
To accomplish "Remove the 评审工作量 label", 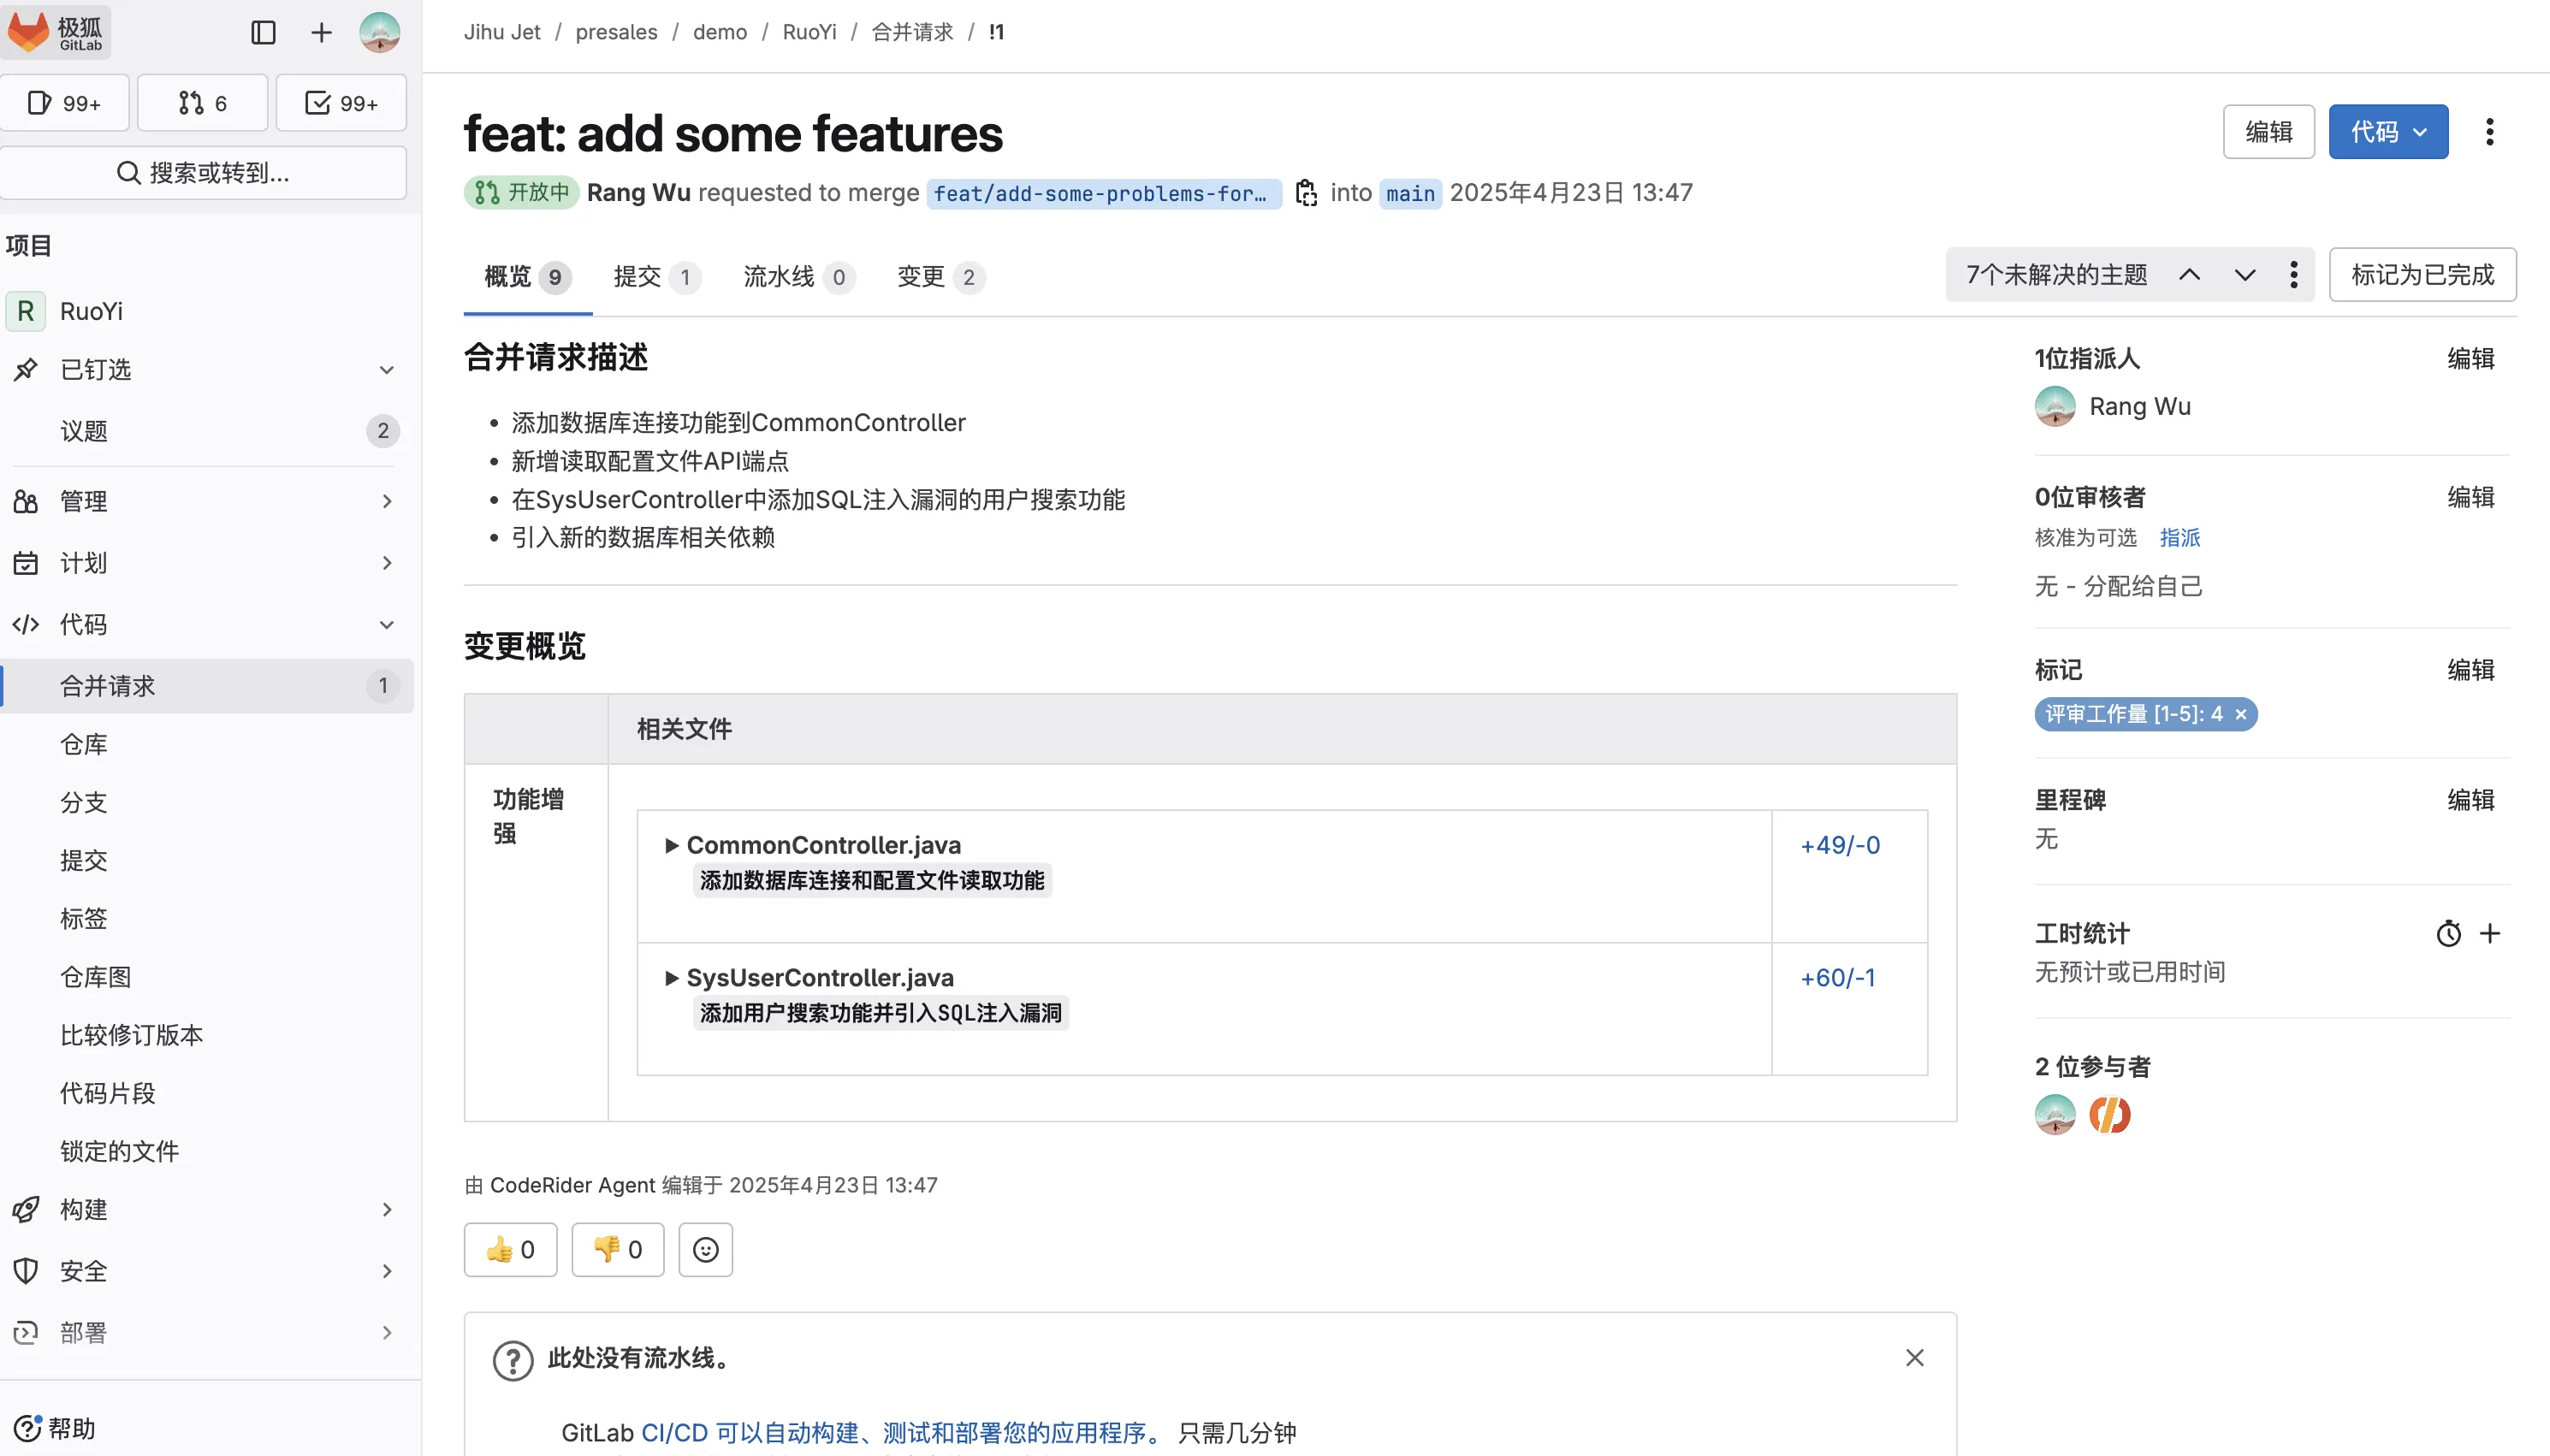I will 2241,715.
